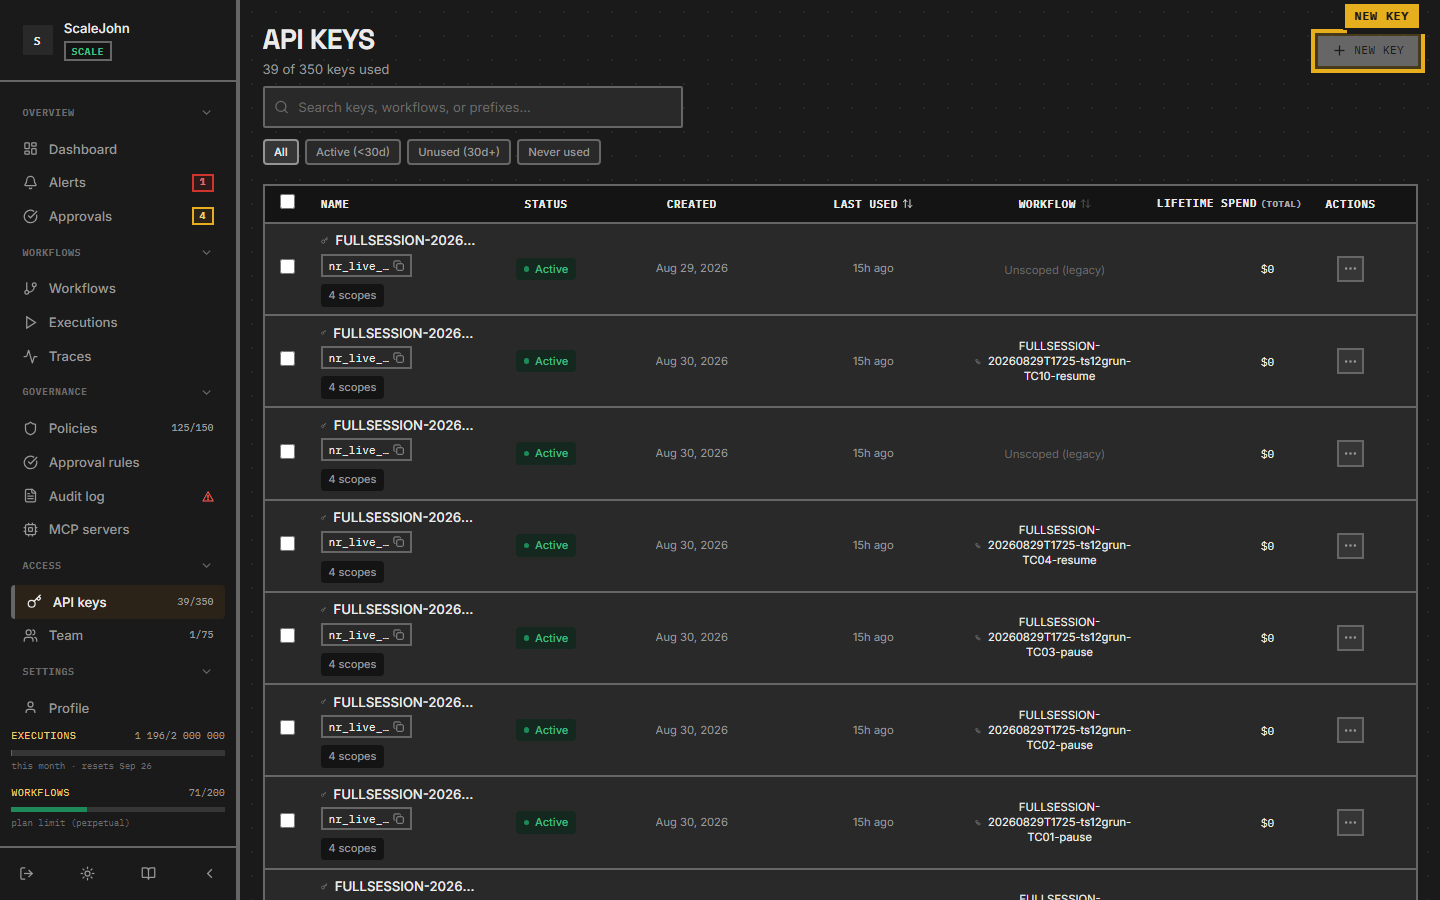Screen dimensions: 1440x900
Task: Click the ScaleJohn workspace avatar
Action: 38,40
